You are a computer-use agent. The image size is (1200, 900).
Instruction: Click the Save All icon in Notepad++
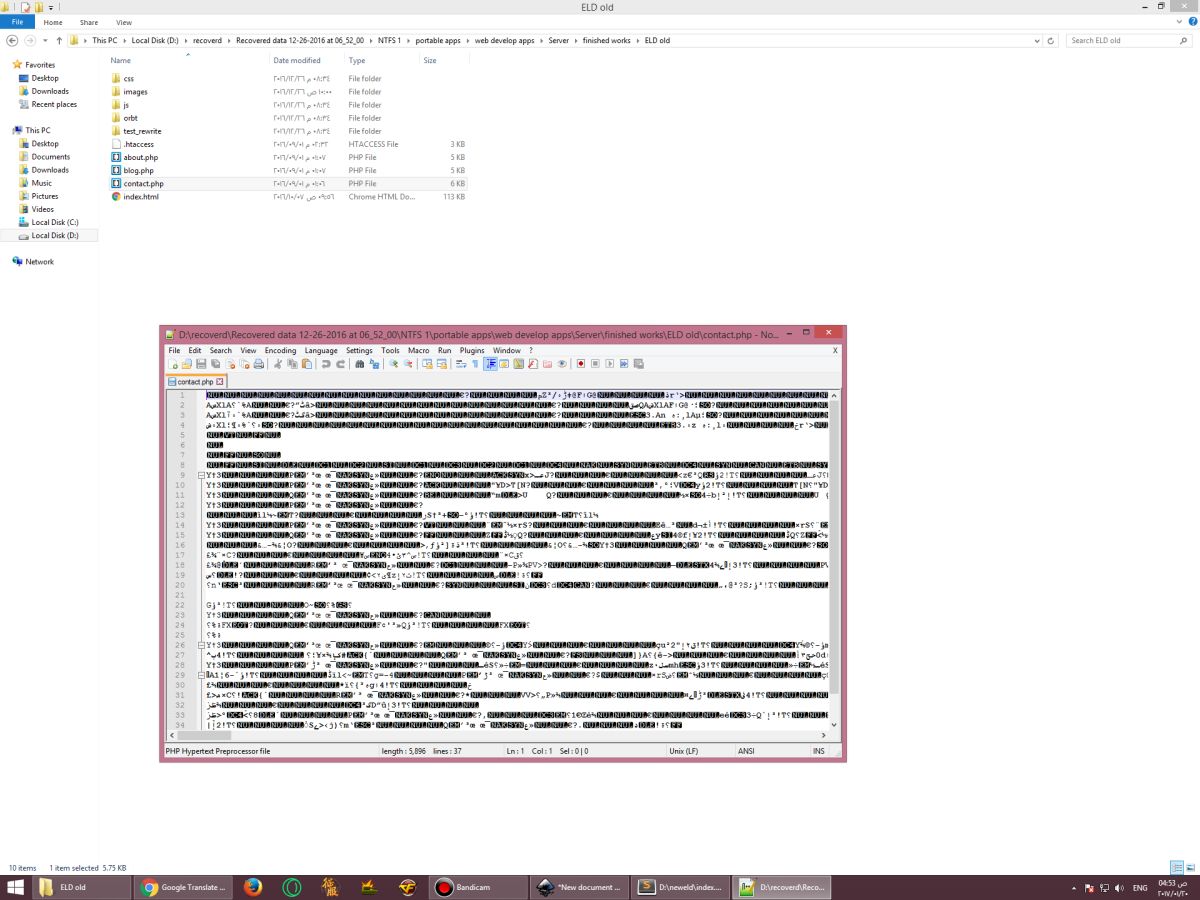pyautogui.click(x=215, y=364)
